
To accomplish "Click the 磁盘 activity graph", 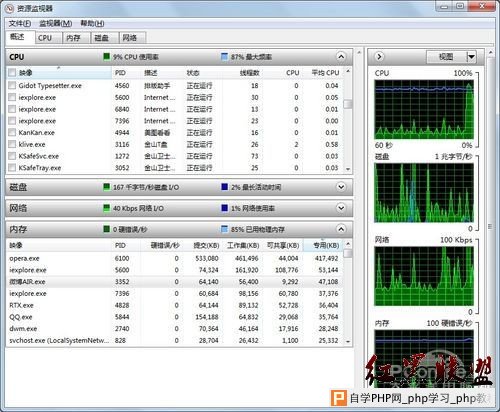I will tap(424, 193).
